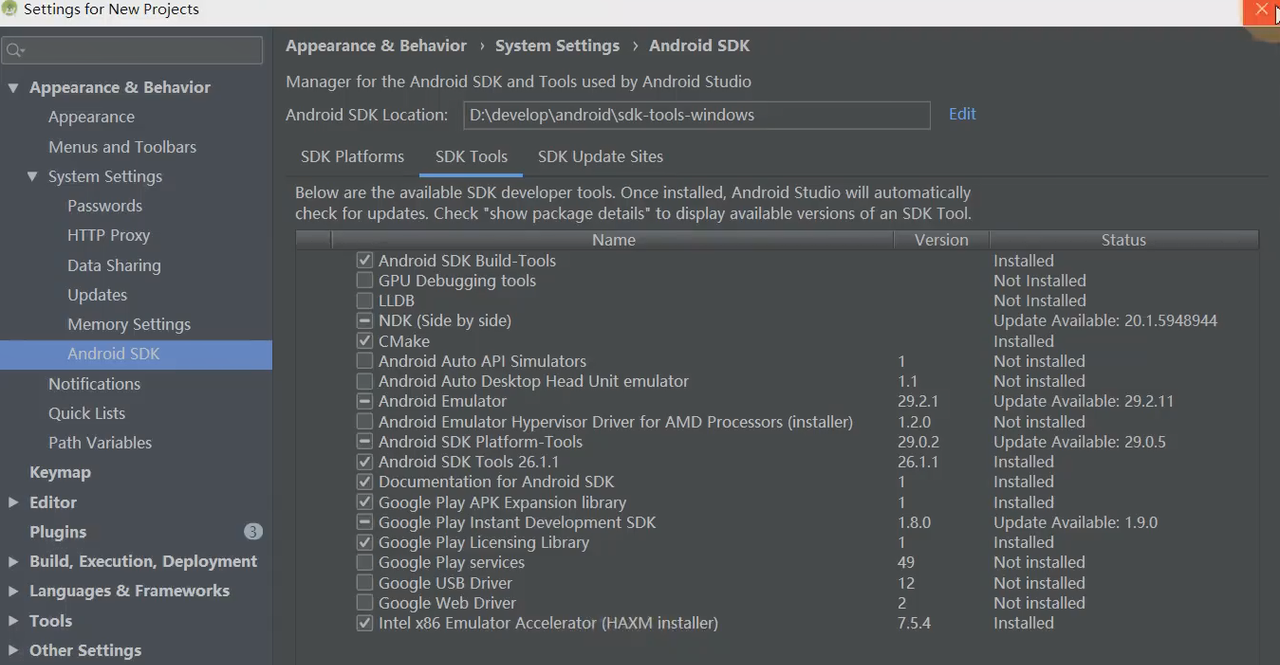Expand the Build, Execution, Deployment section
Image resolution: width=1280 pixels, height=665 pixels.
tap(13, 562)
